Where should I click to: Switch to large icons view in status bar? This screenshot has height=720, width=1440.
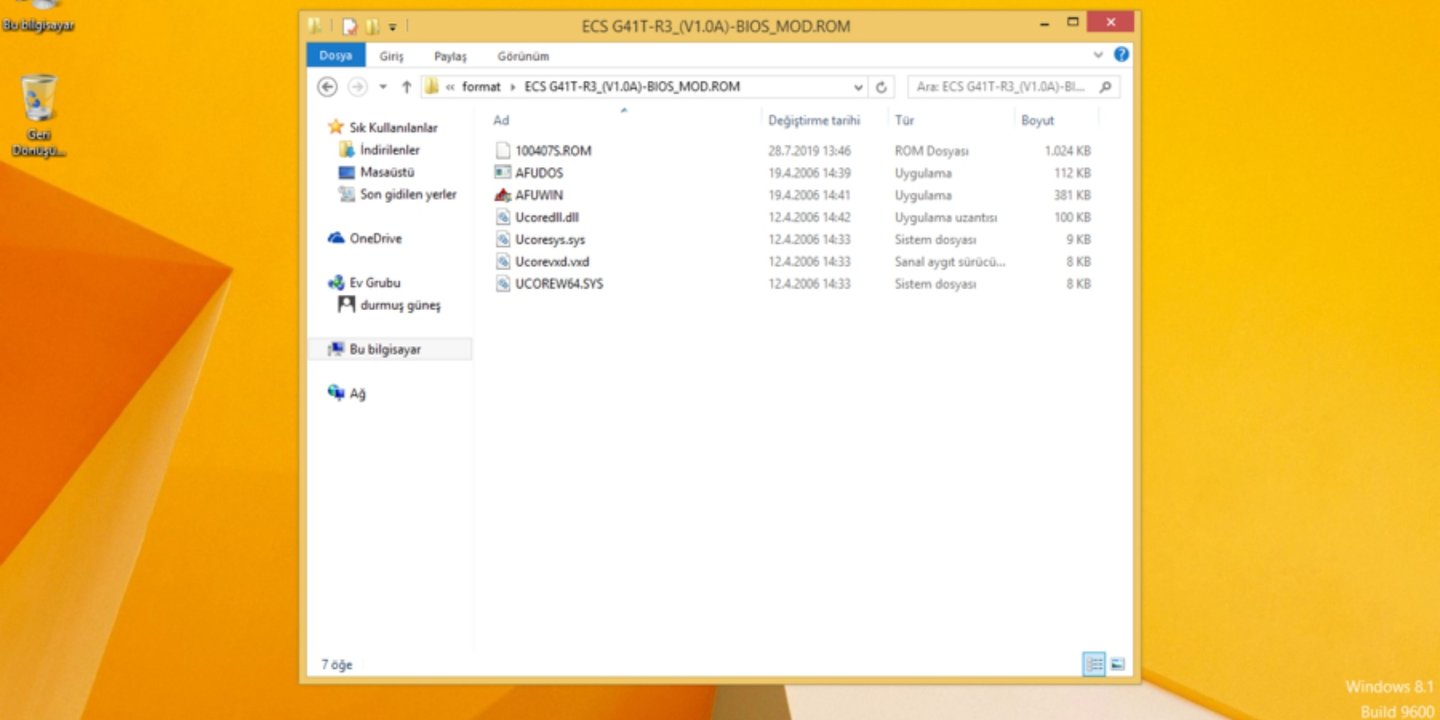pos(1117,664)
